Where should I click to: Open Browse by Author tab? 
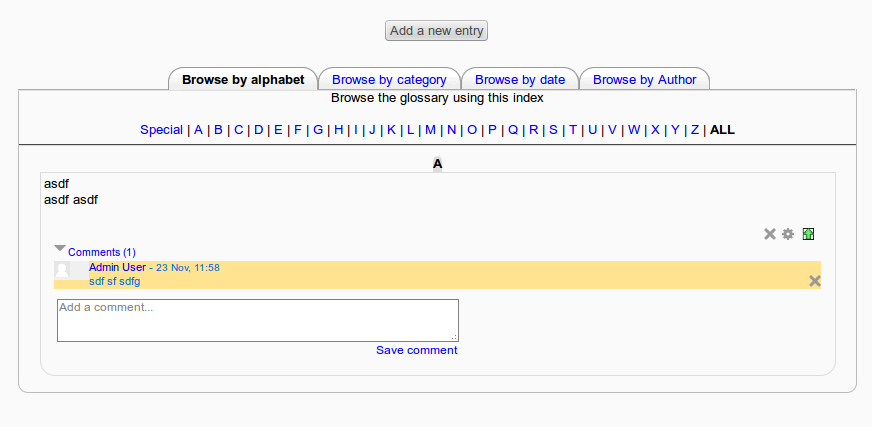pos(645,80)
